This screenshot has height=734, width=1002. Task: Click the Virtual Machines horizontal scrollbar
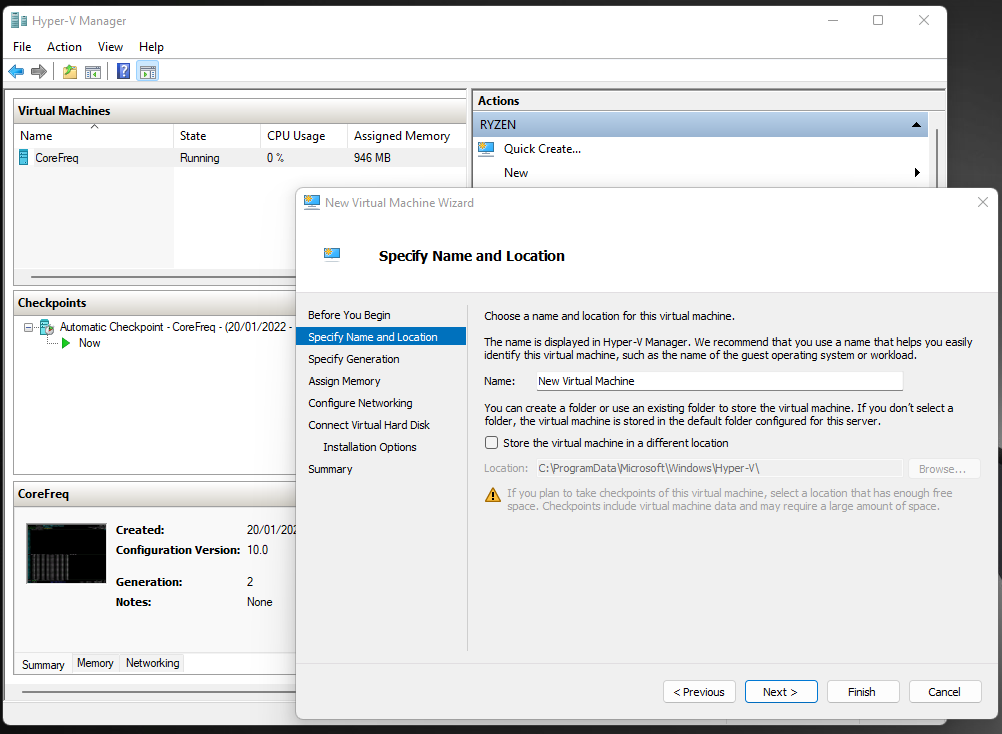[x=163, y=277]
